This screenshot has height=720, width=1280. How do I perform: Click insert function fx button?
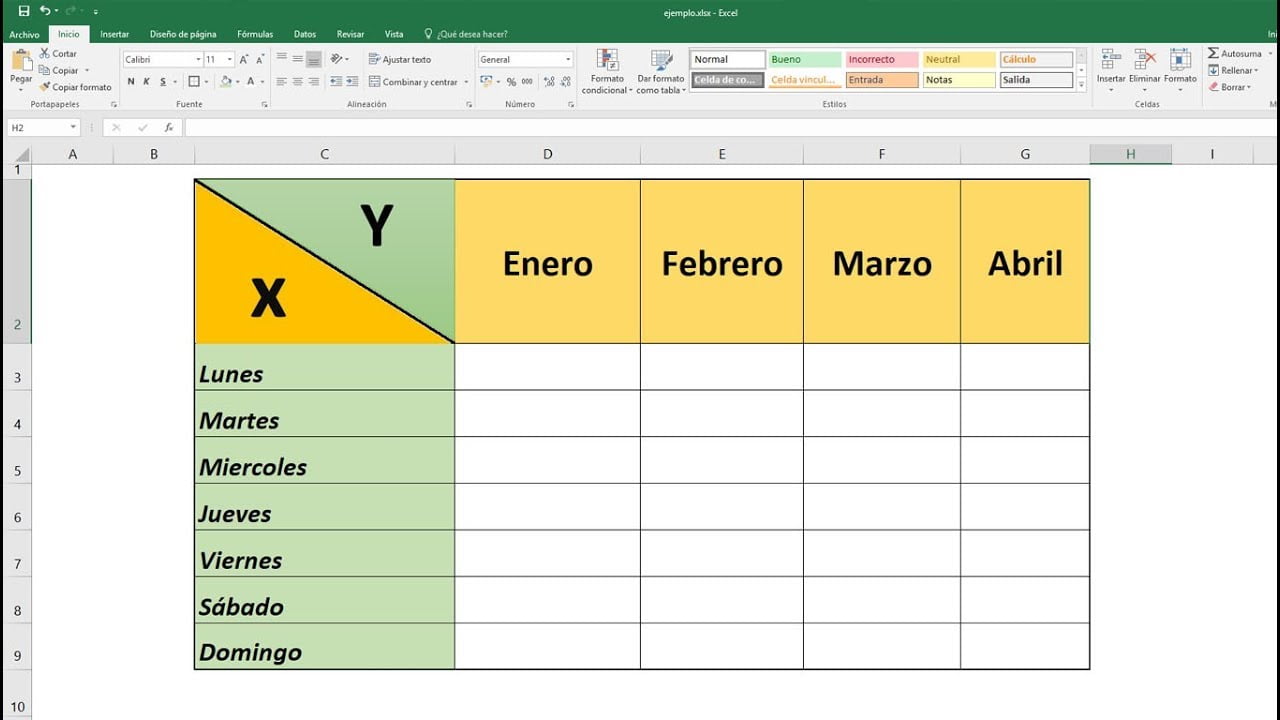pyautogui.click(x=169, y=128)
